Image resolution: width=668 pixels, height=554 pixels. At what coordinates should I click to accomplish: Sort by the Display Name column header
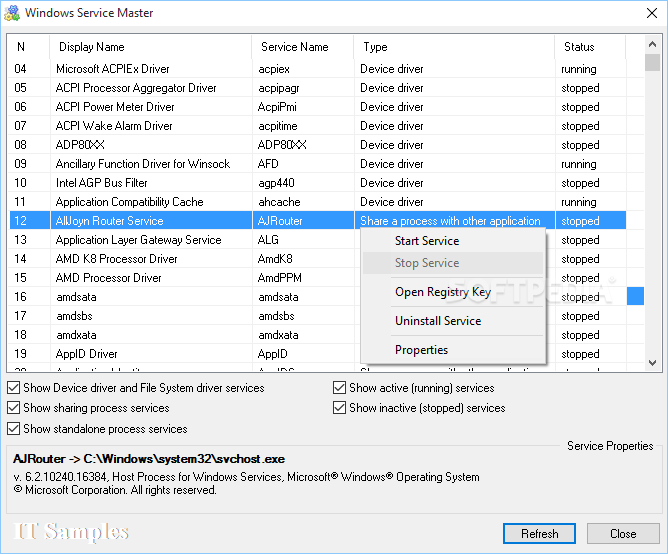[150, 47]
